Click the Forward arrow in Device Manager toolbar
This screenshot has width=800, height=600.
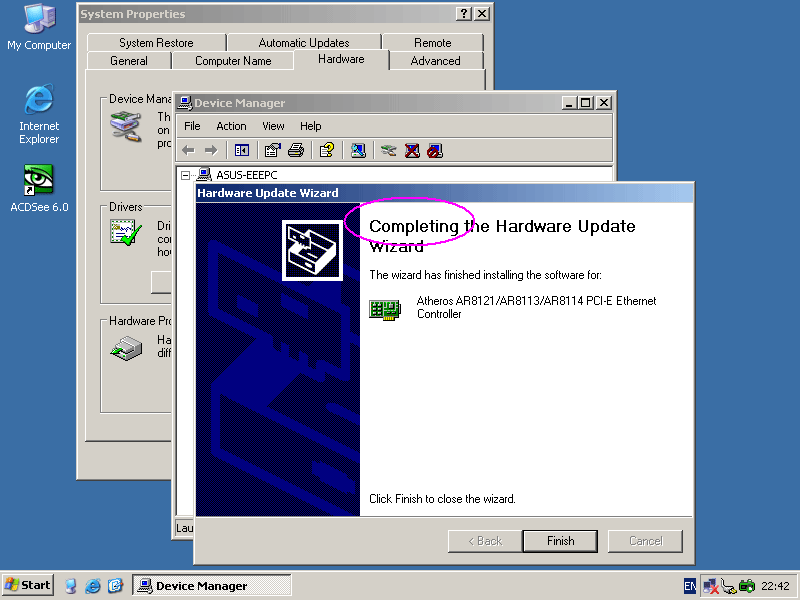pos(211,151)
